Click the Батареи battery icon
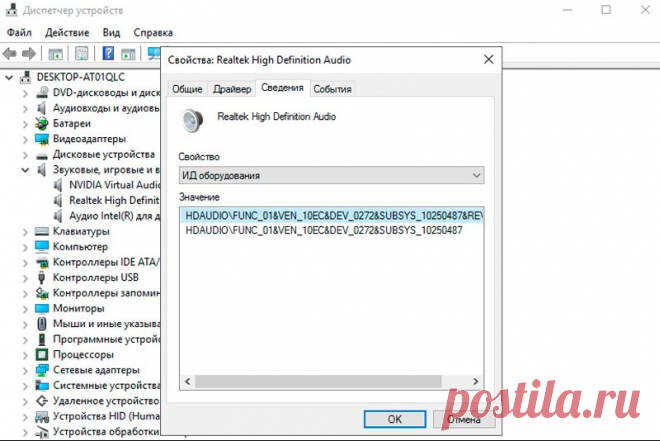This screenshot has width=660, height=441. pyautogui.click(x=42, y=123)
